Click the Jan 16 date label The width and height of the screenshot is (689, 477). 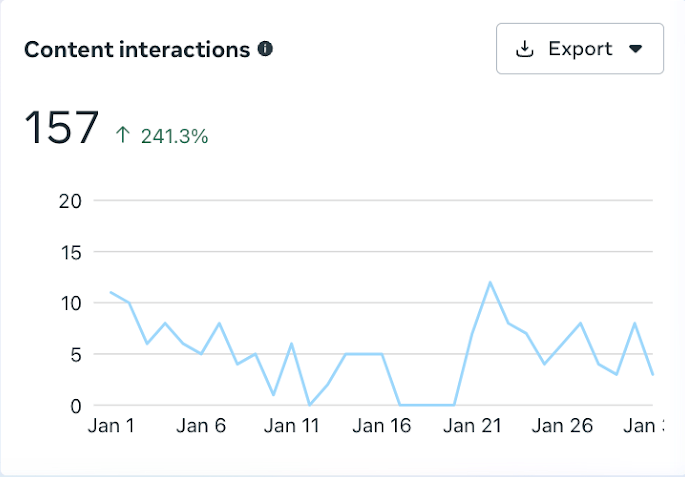[383, 426]
